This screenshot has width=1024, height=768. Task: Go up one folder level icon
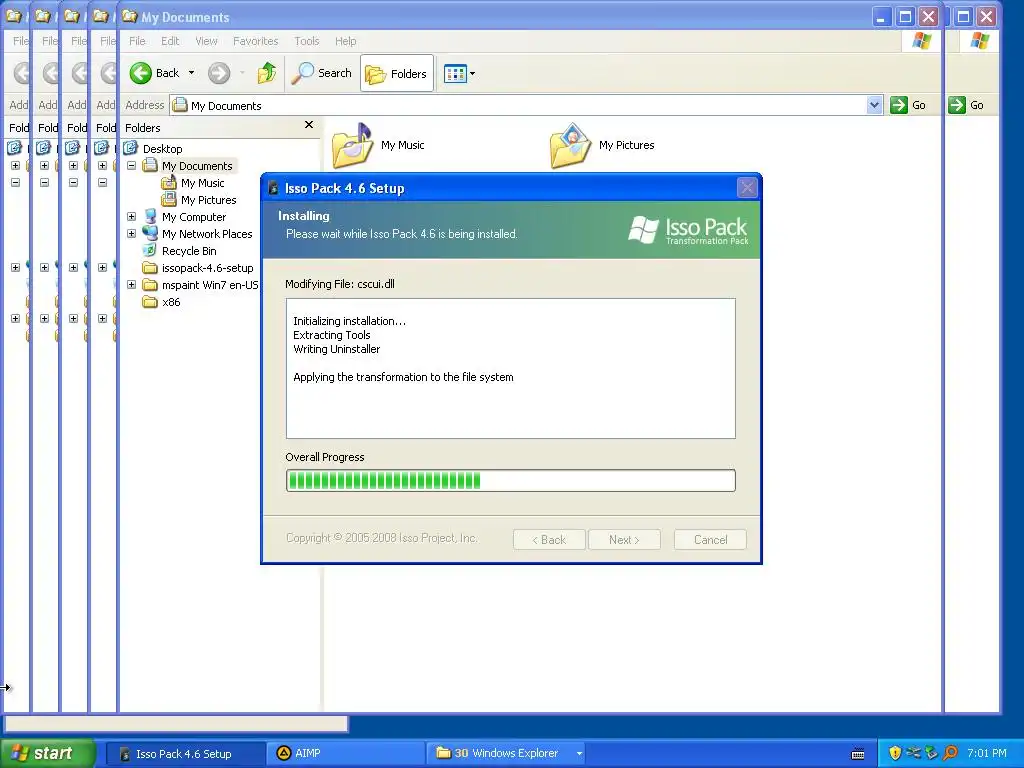(266, 73)
